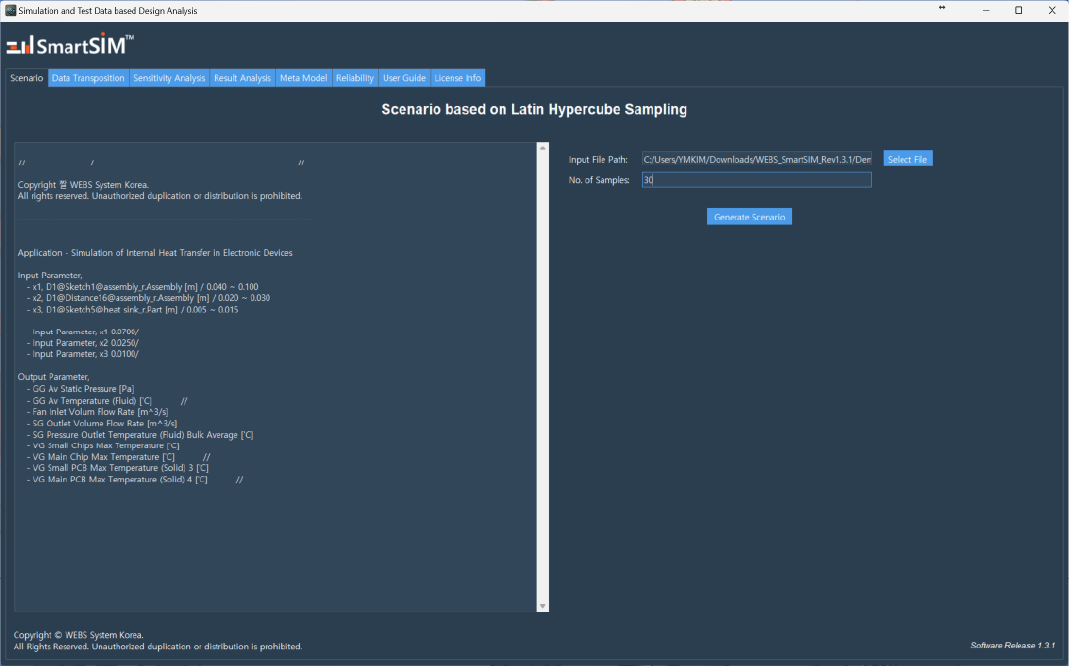Click 'VG Main PCB Max Temperature (Solid) 4'
The height and width of the screenshot is (667, 1069).
point(117,479)
